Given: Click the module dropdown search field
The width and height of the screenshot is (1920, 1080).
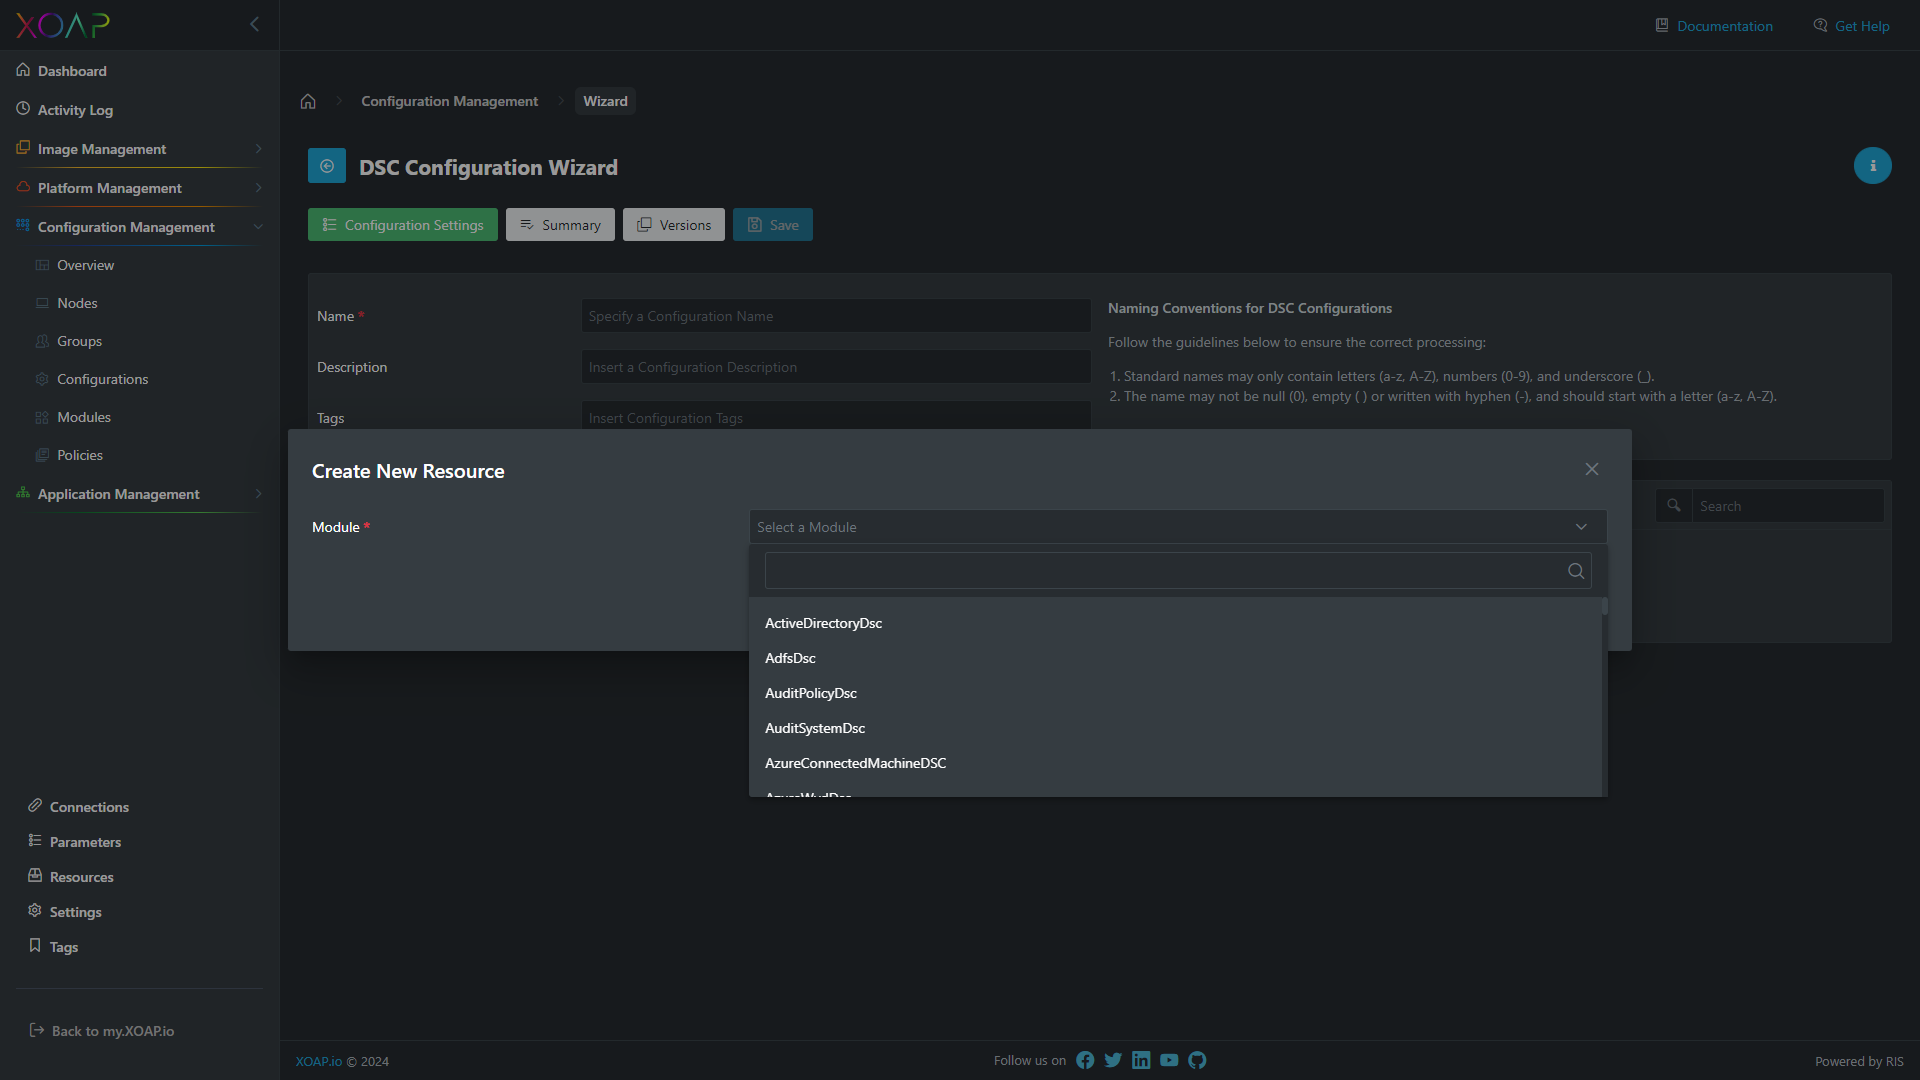Looking at the screenshot, I should pos(1178,571).
